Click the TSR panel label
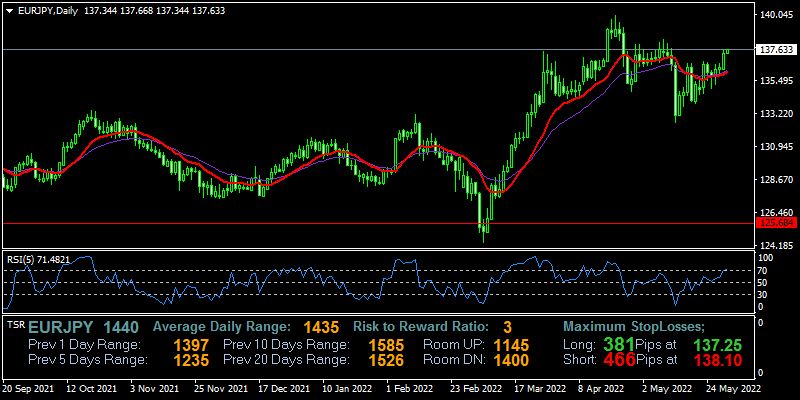 pyautogui.click(x=16, y=324)
